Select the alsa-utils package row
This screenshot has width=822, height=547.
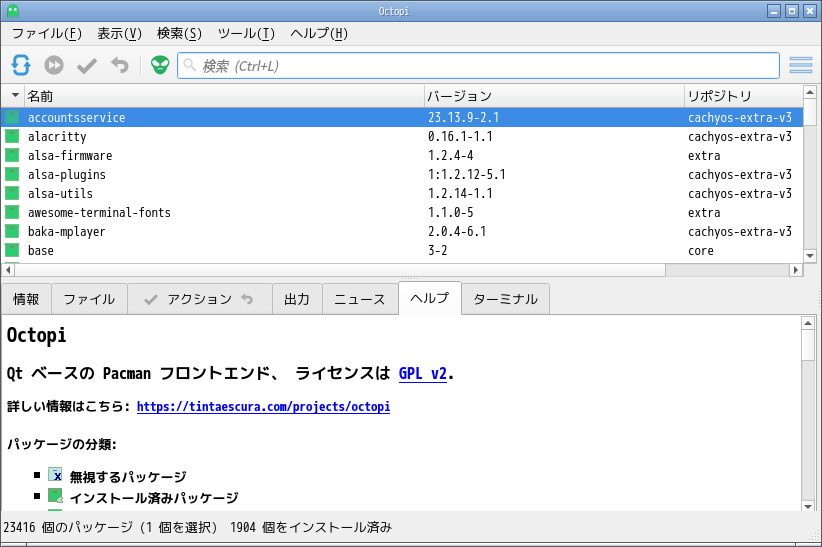point(402,193)
